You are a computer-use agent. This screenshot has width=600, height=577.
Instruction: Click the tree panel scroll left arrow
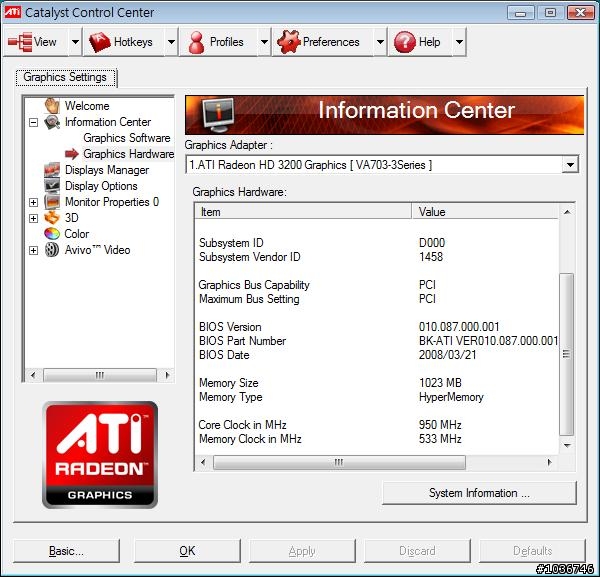tap(33, 375)
